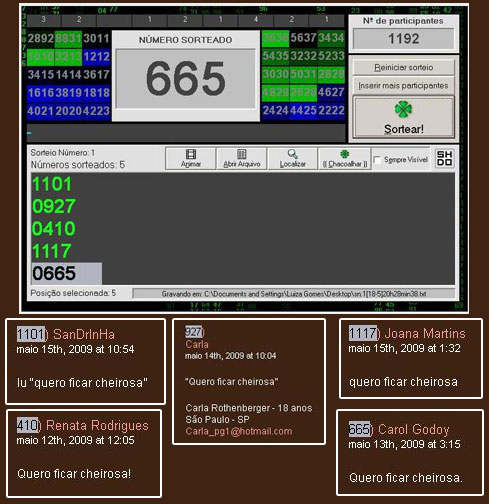Viewport: 489px width, 504px height.
Task: Open file with Abrir Arquivo button
Action: [242, 159]
